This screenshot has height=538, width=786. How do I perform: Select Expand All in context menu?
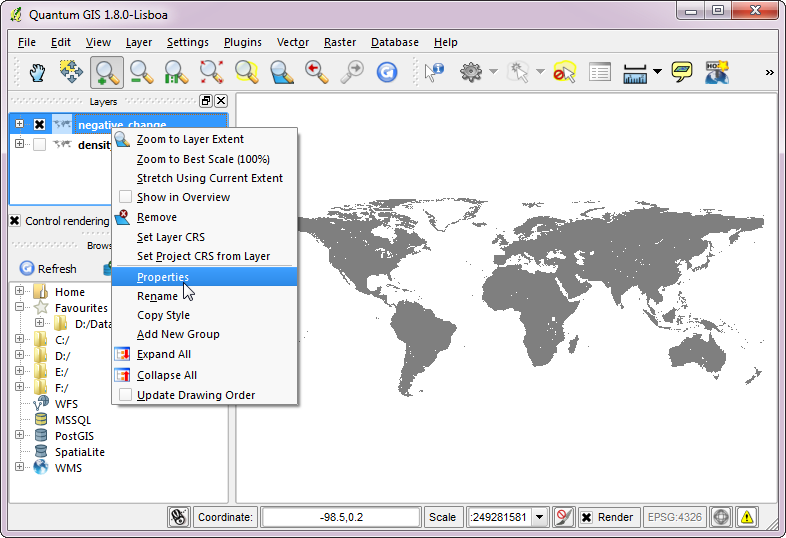click(205, 354)
